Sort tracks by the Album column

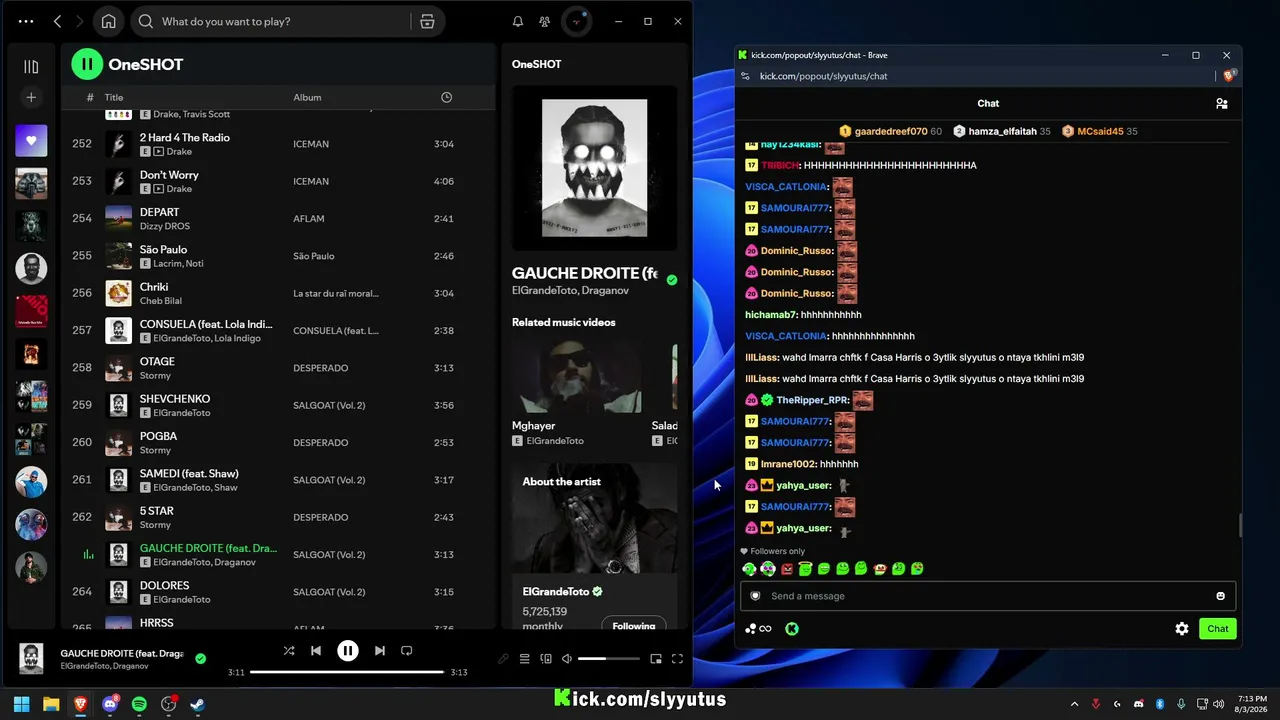pos(307,97)
